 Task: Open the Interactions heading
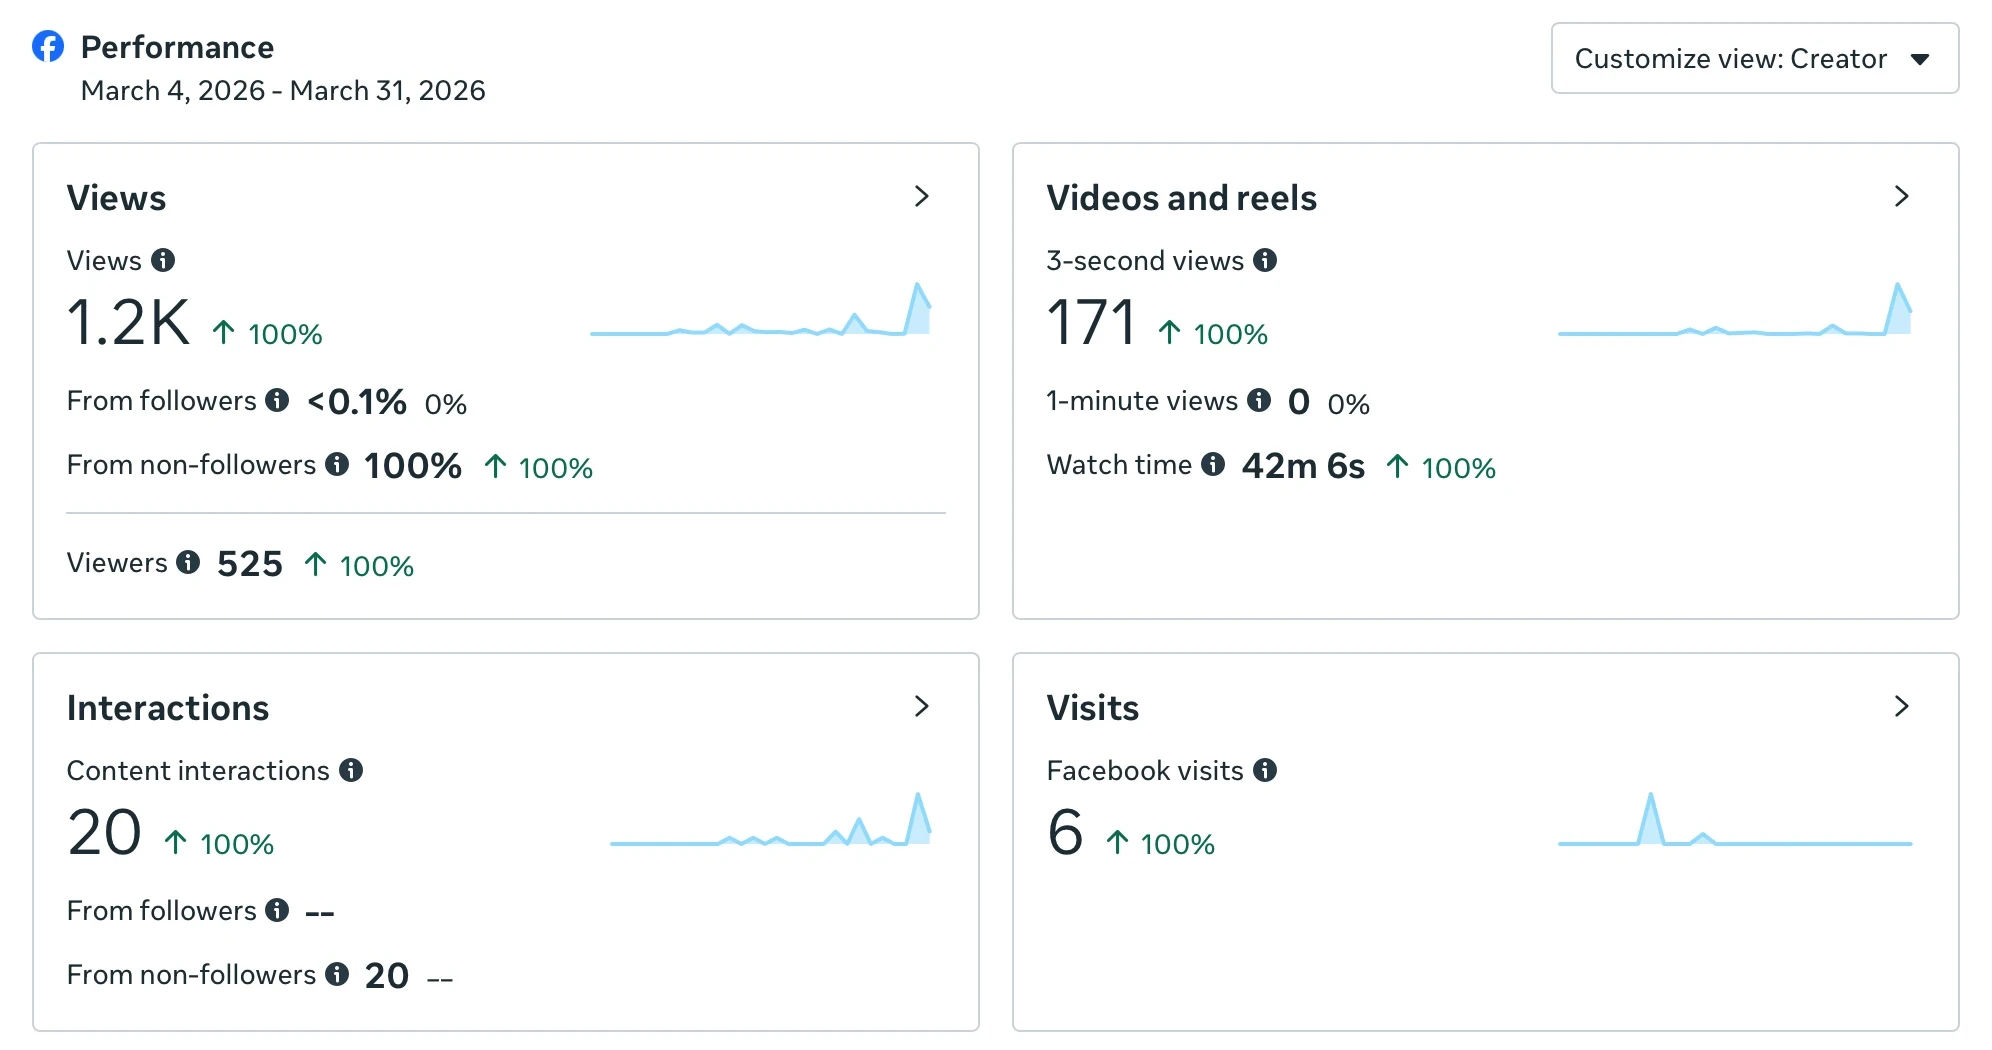click(x=168, y=708)
